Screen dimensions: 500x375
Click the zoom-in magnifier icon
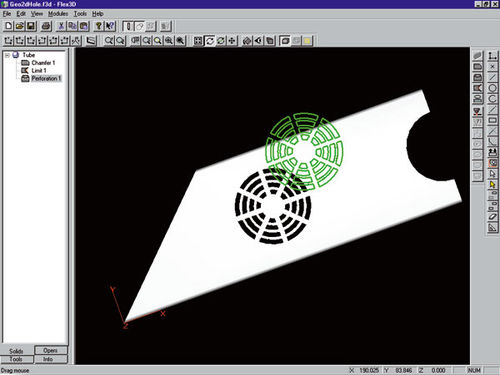(169, 41)
